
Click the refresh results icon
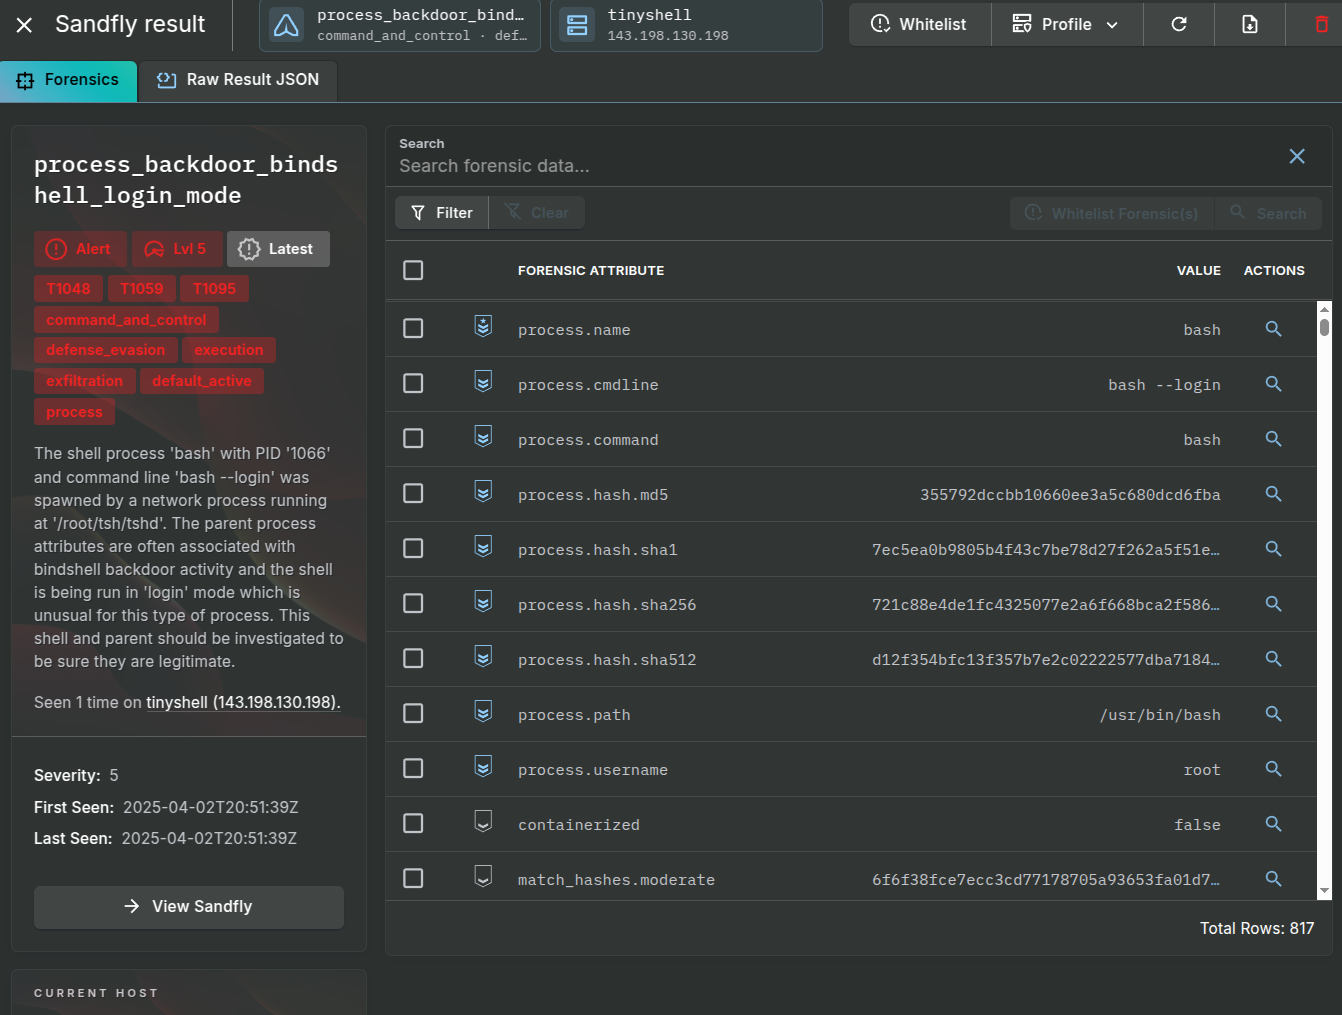click(1178, 24)
